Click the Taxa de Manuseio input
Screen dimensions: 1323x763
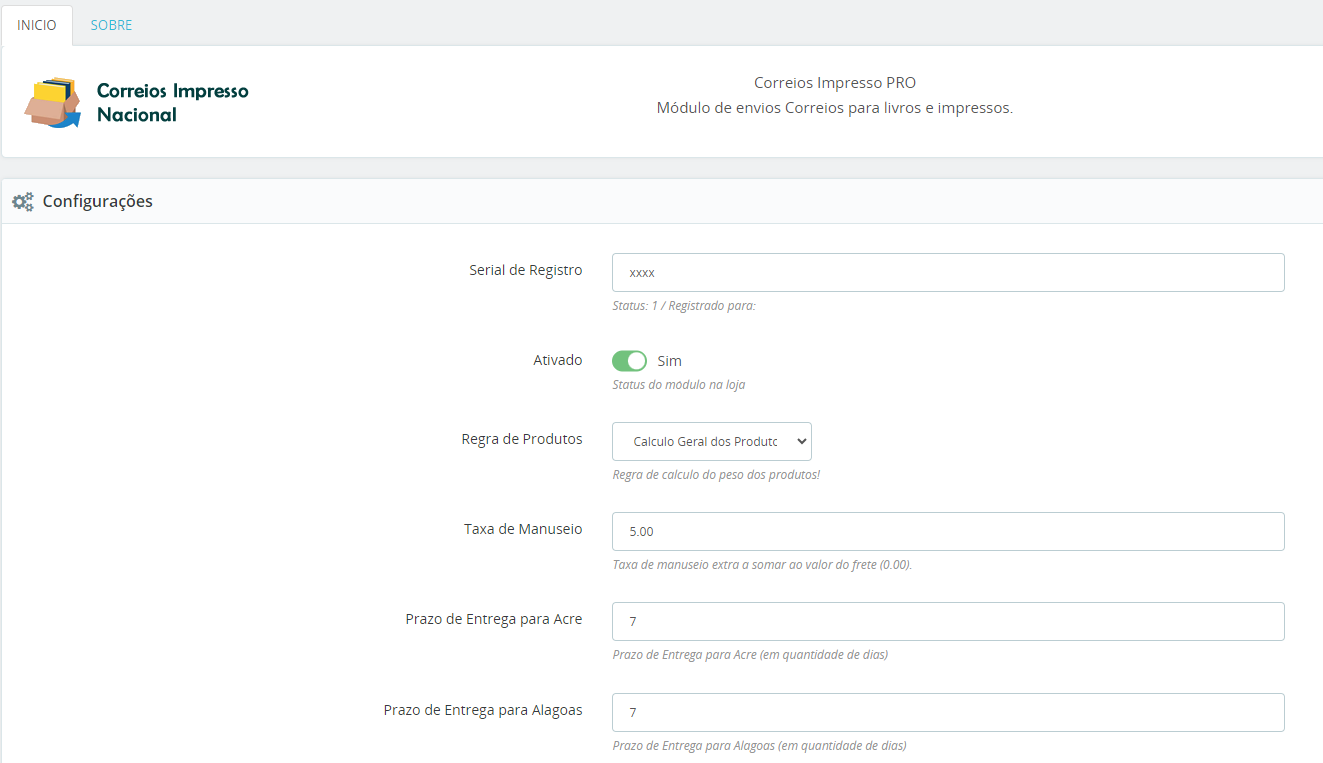948,531
